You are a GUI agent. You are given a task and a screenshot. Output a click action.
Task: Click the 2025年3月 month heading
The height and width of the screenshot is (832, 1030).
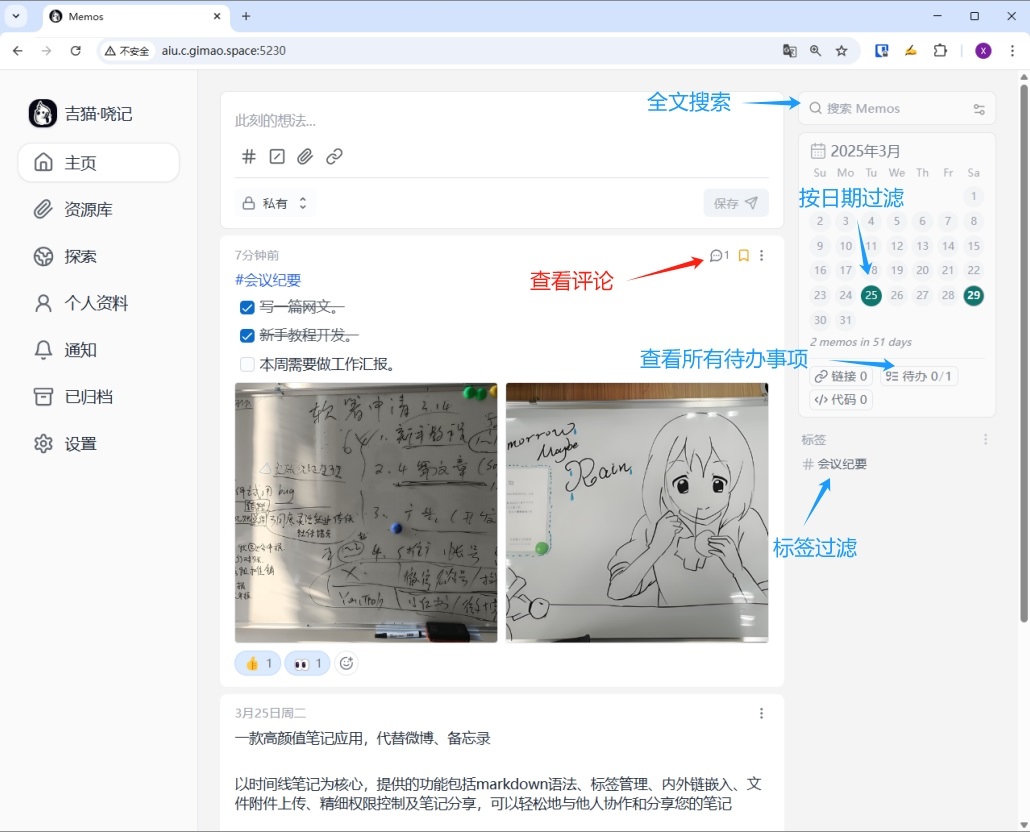click(865, 151)
